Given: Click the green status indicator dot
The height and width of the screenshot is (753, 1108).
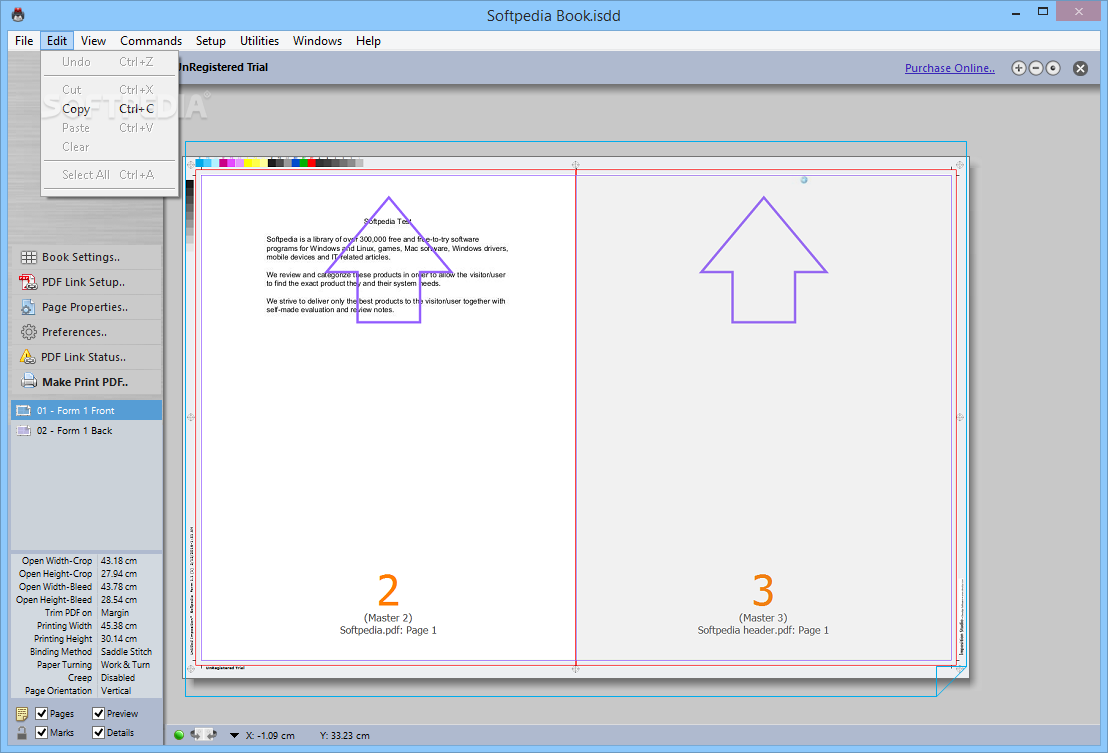Looking at the screenshot, I should [x=179, y=735].
